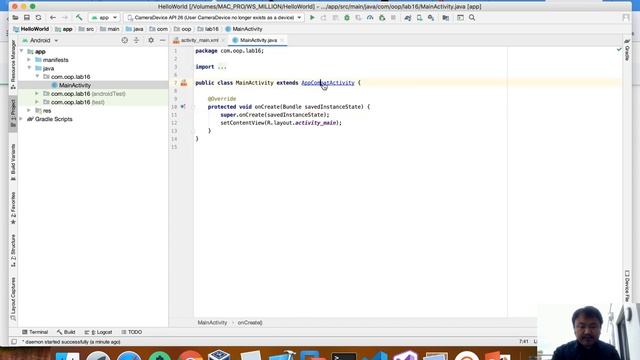Collapse the java folder

29,68
